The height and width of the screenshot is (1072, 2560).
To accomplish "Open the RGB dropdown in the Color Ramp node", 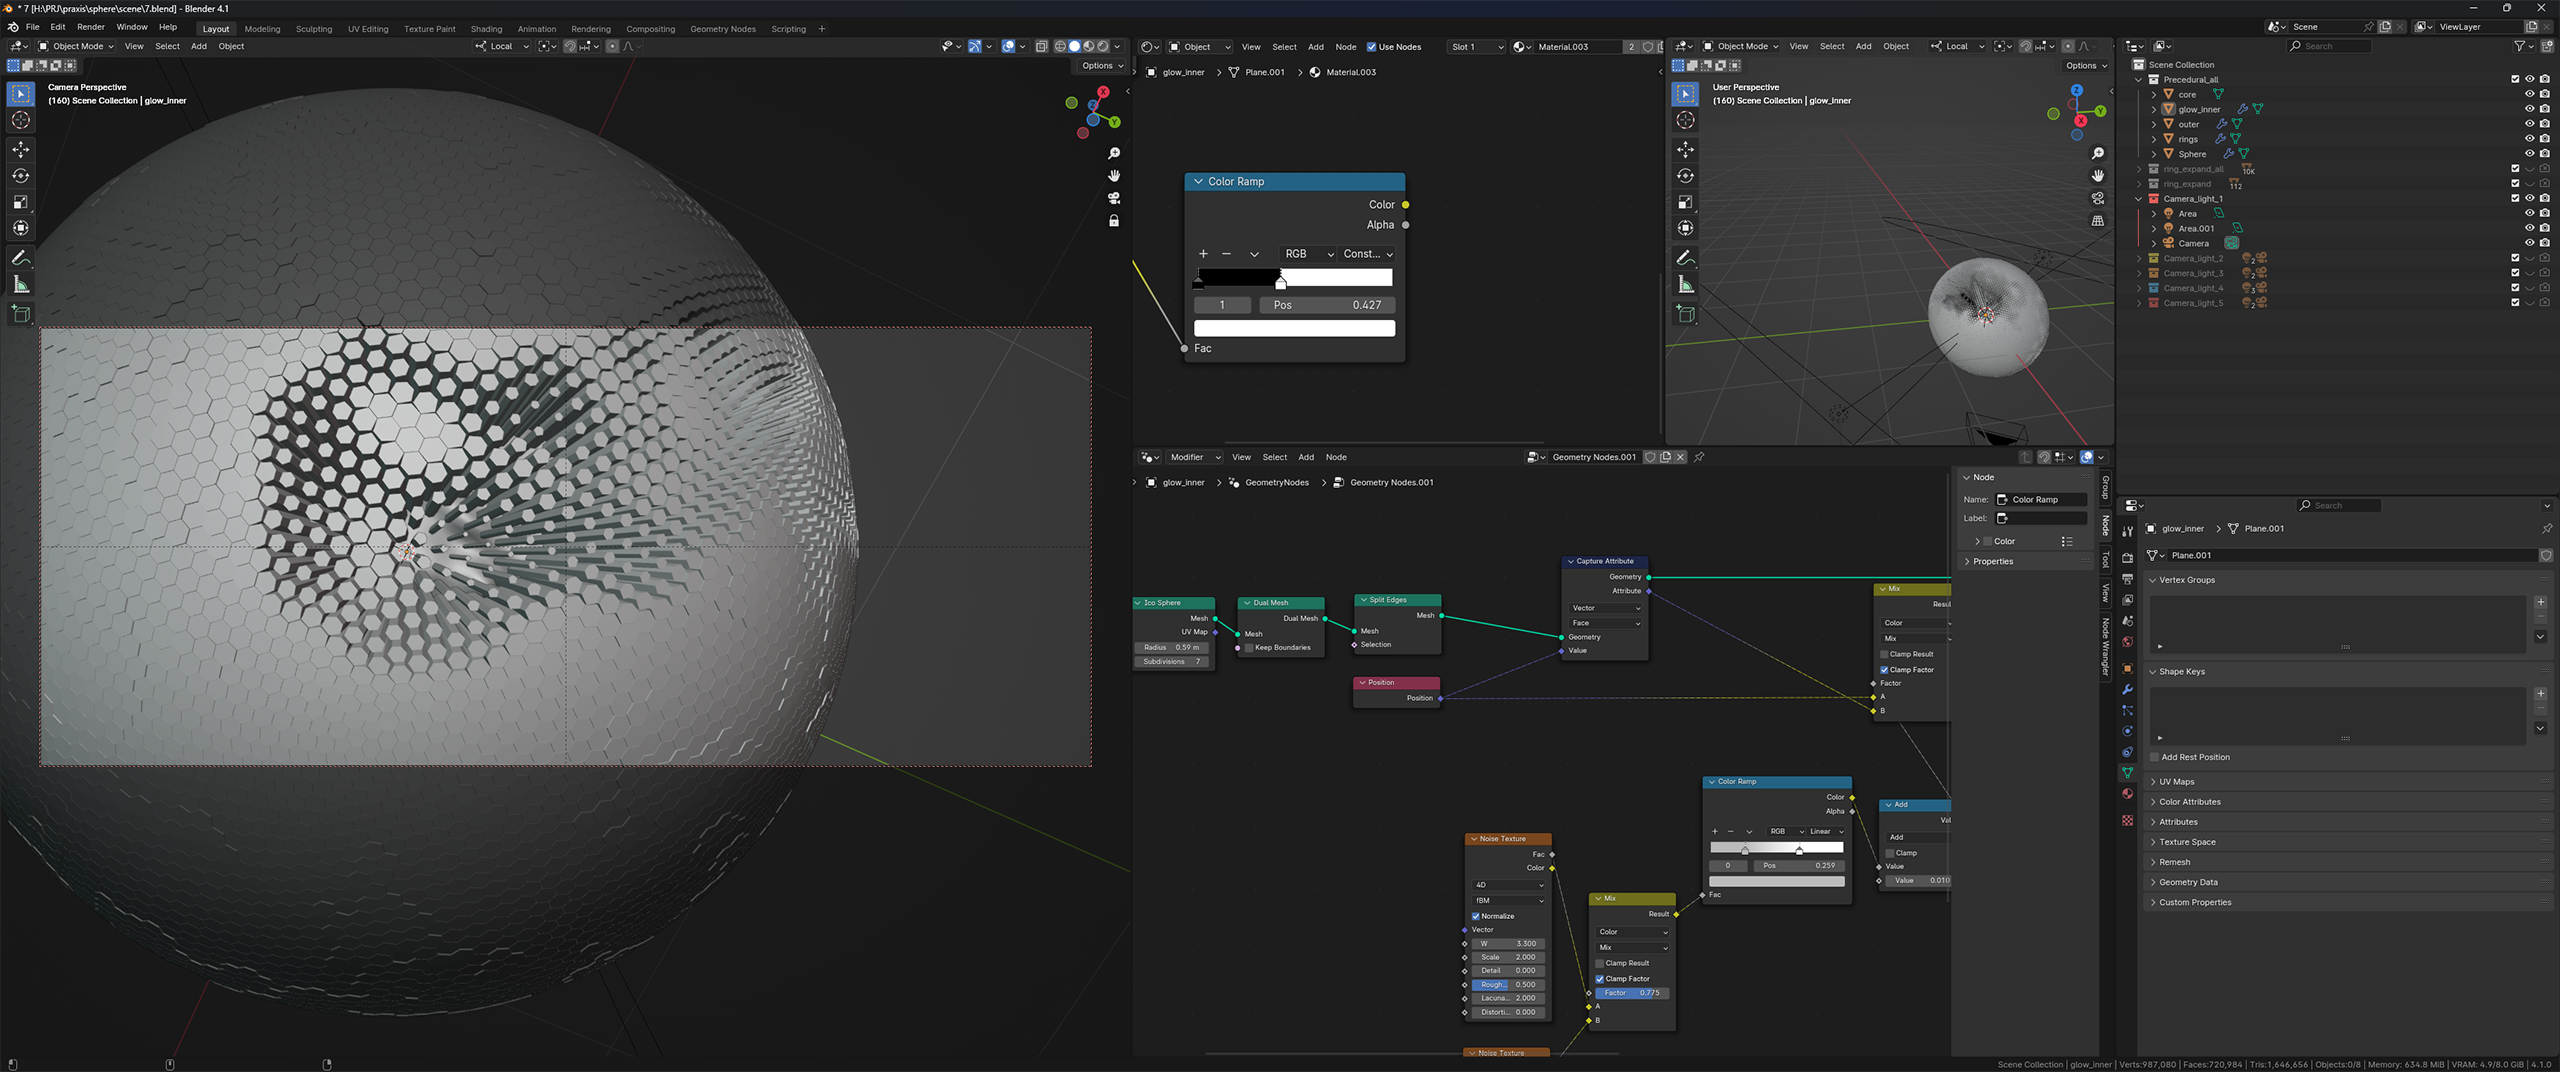I will point(1306,254).
